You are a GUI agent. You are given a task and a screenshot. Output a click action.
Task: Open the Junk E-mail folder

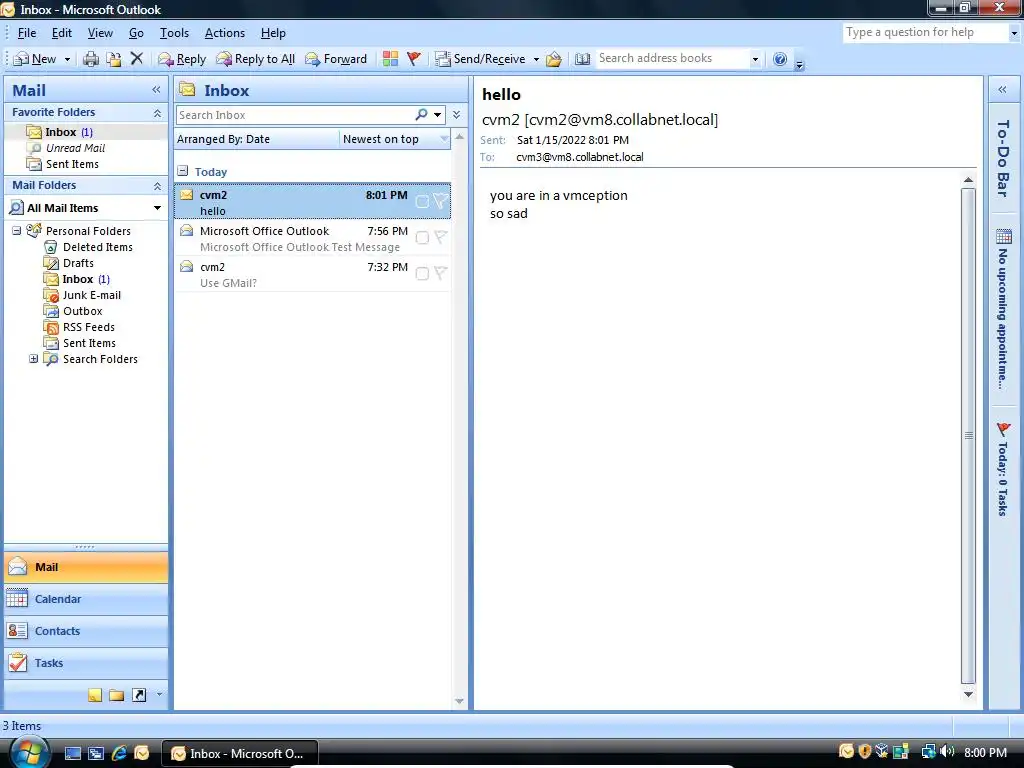(x=91, y=295)
